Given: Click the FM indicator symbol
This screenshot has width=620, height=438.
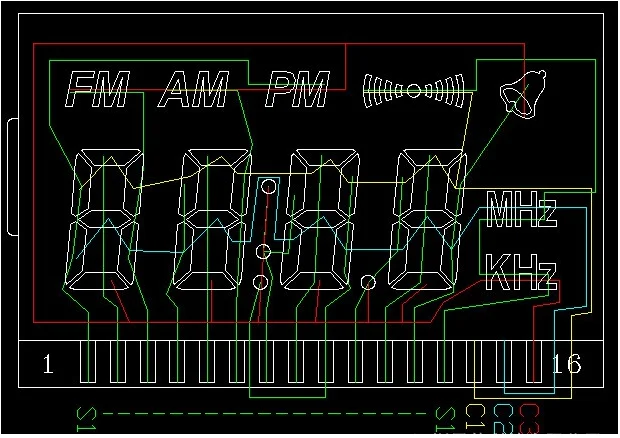Looking at the screenshot, I should tap(98, 89).
